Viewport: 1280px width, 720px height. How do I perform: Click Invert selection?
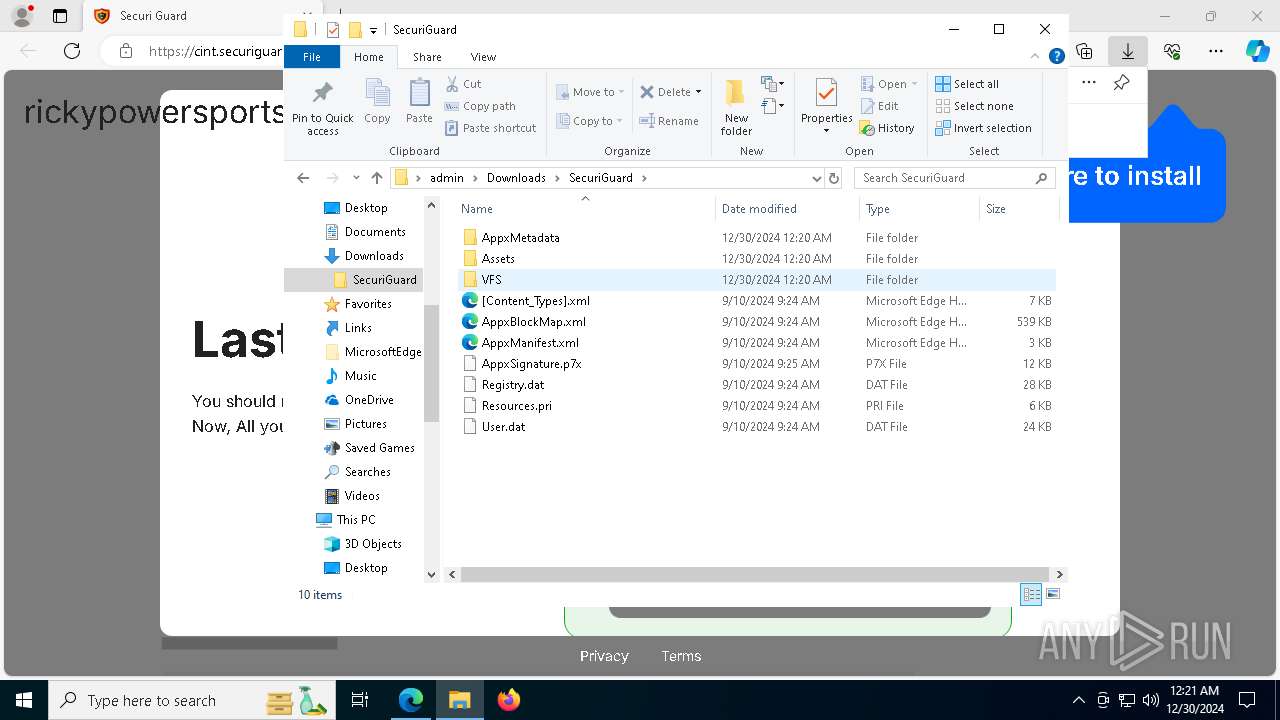coord(983,128)
